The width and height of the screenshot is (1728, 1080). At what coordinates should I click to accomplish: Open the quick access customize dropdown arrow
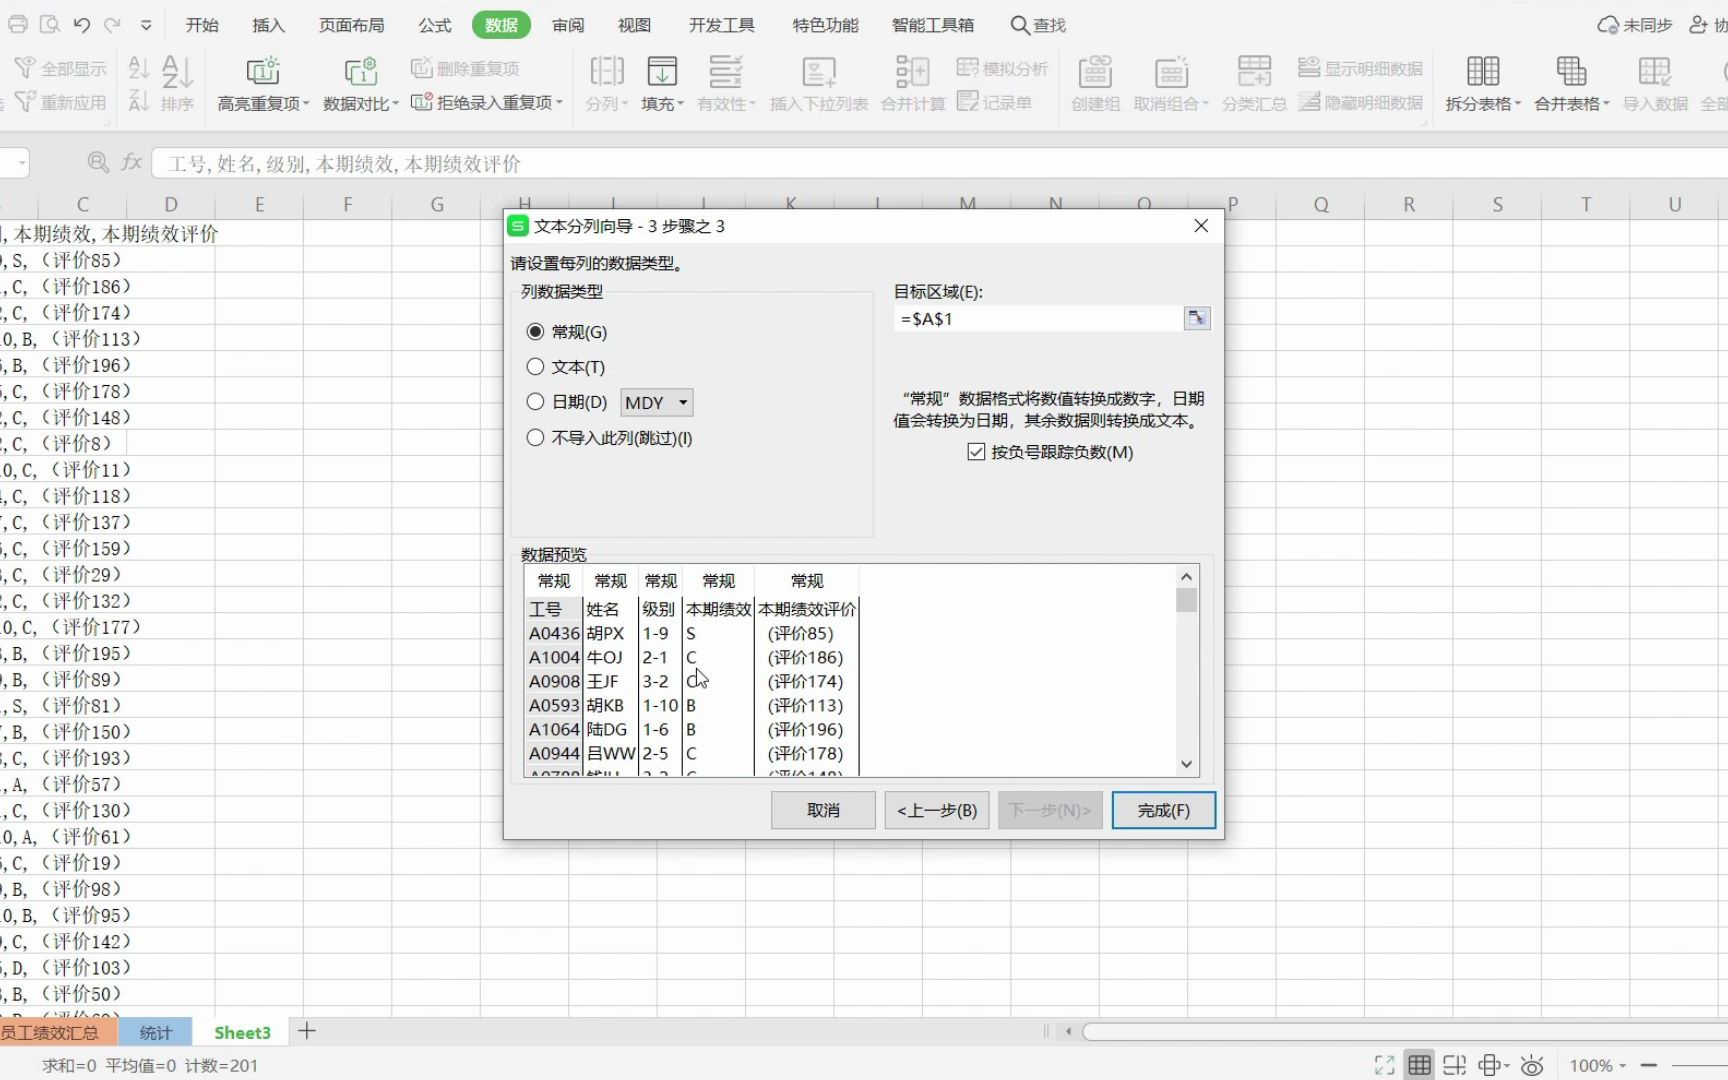pyautogui.click(x=146, y=25)
